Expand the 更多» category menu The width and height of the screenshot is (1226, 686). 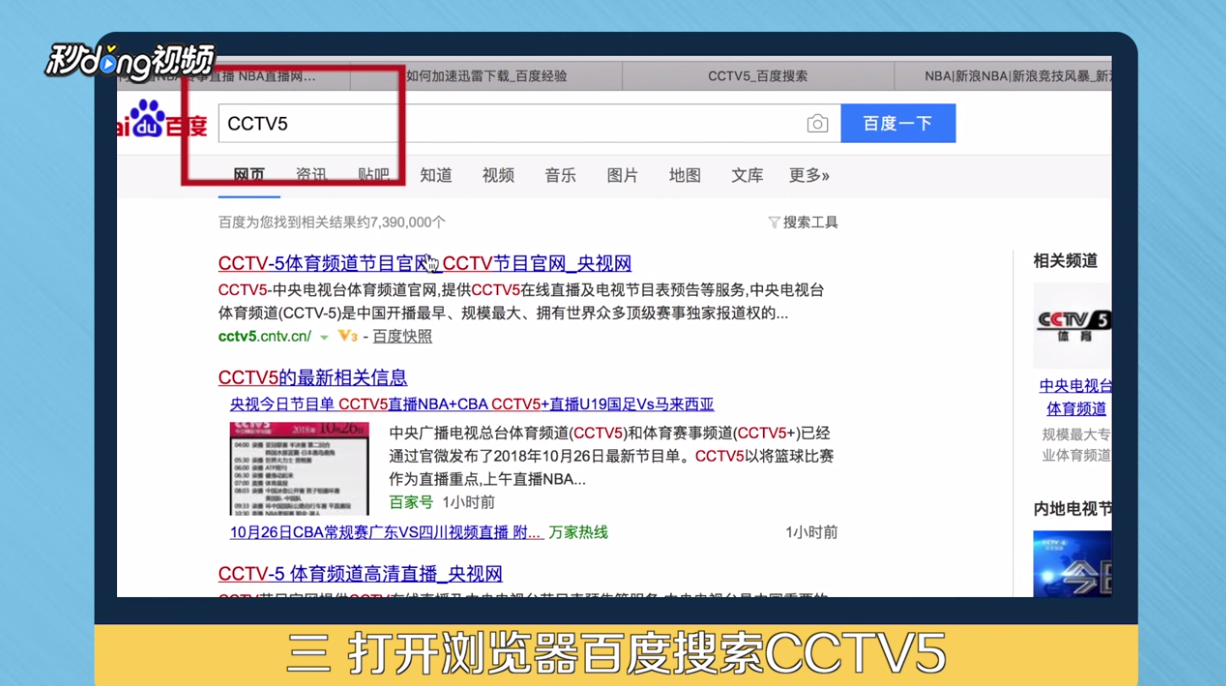(x=809, y=176)
